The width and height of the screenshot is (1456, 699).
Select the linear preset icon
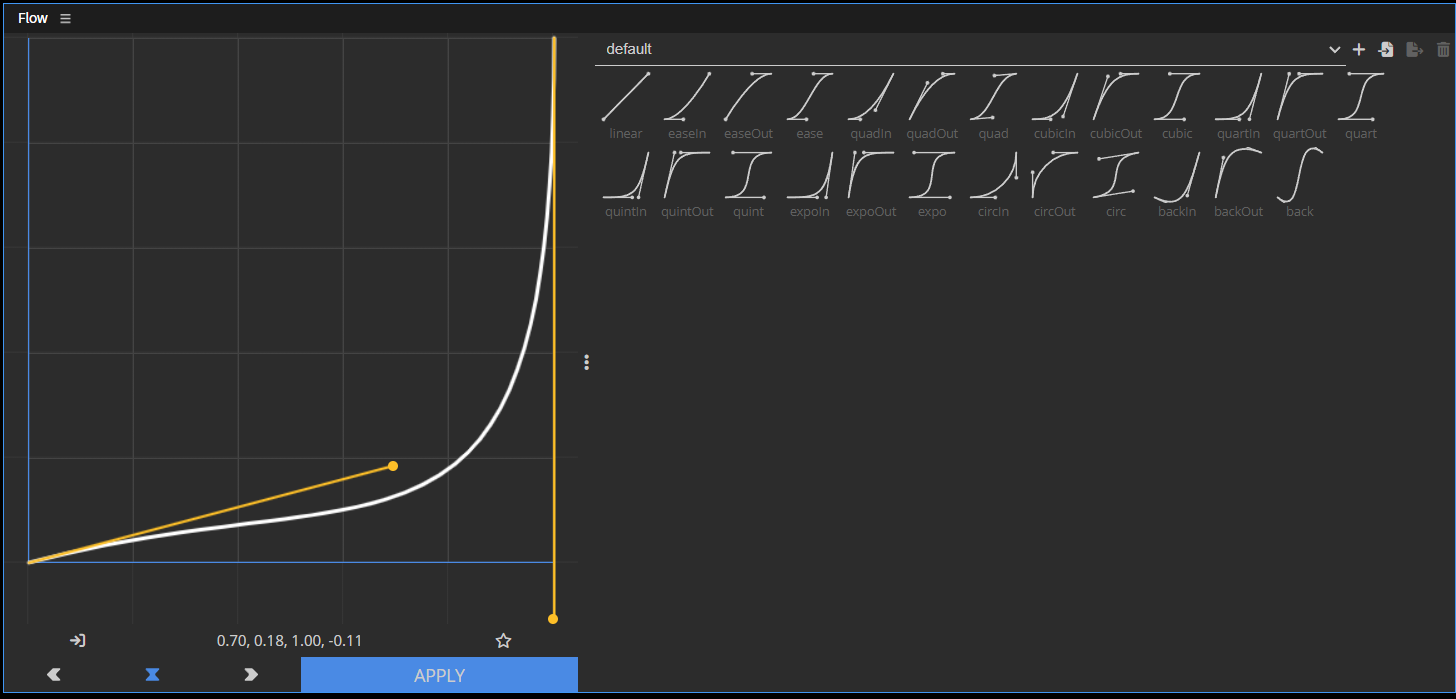click(625, 95)
